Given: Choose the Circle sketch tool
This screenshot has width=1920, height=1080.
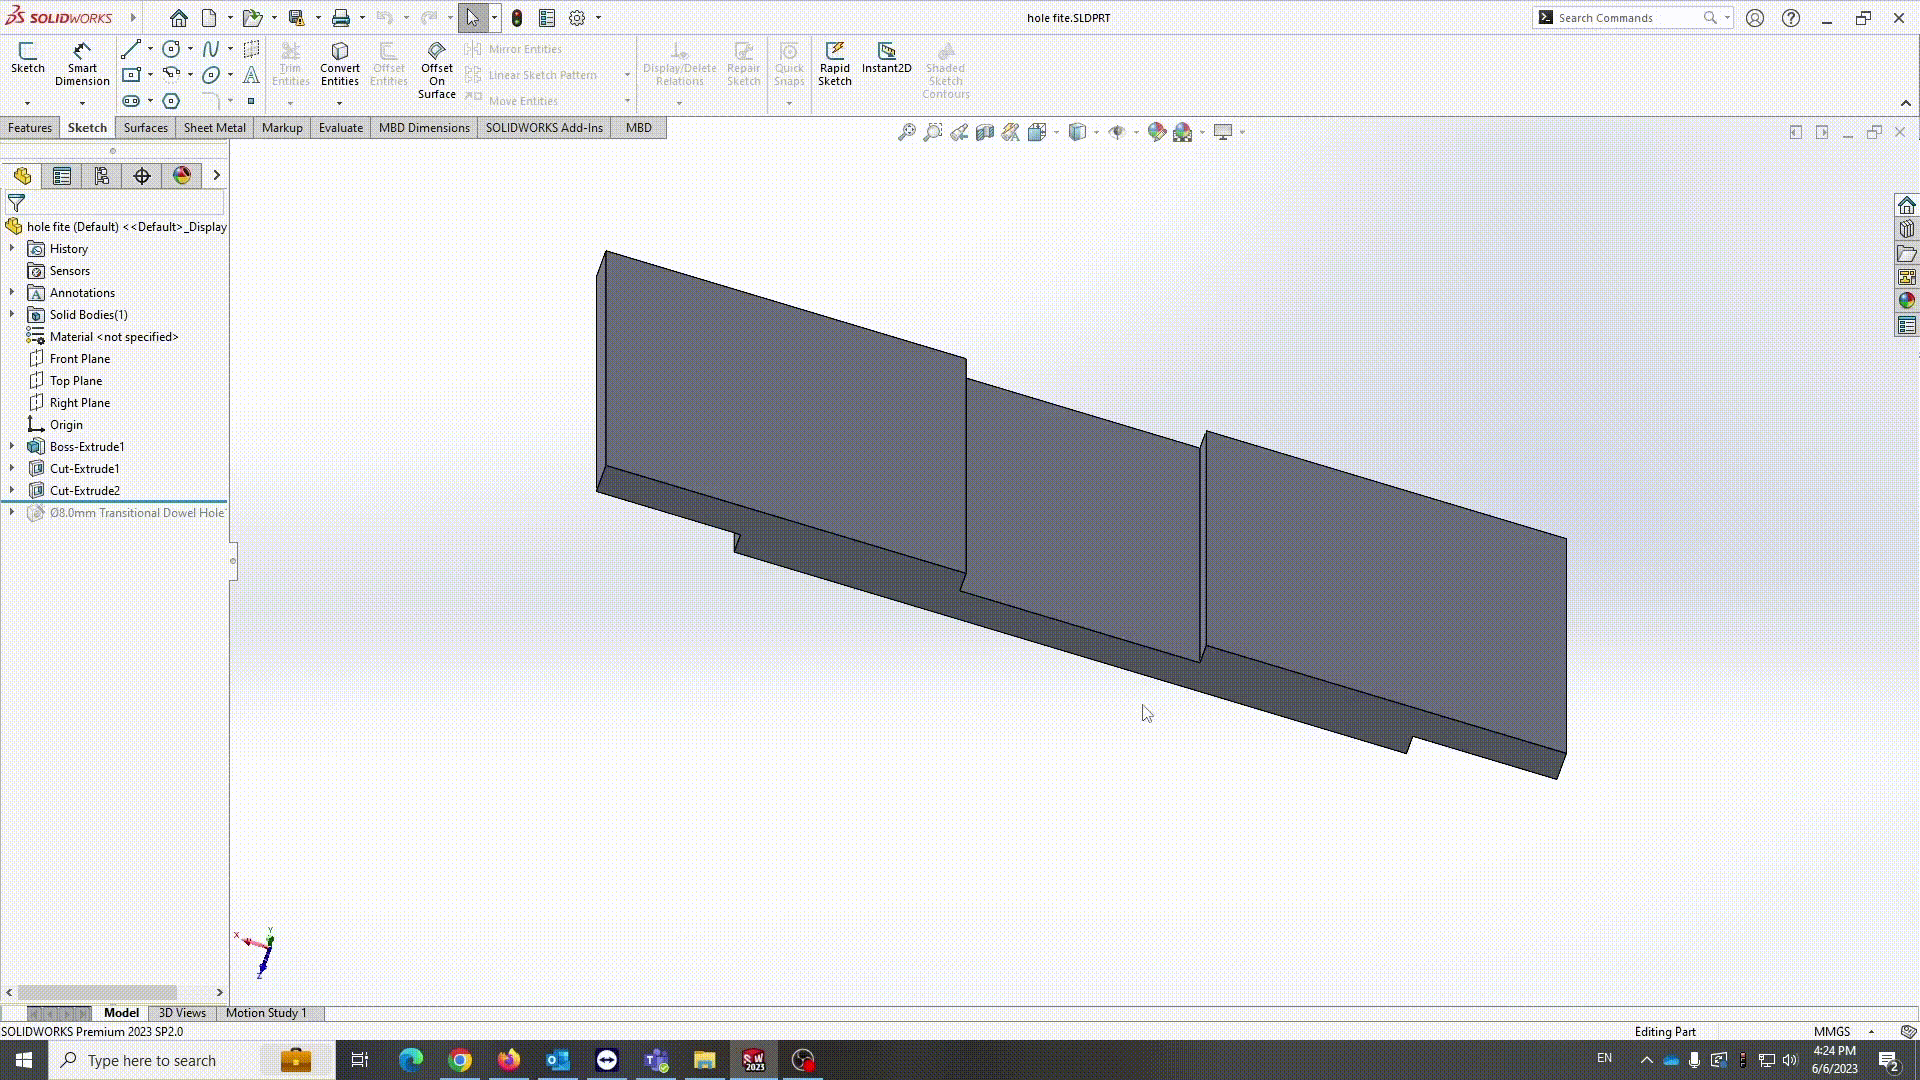Looking at the screenshot, I should (x=171, y=49).
